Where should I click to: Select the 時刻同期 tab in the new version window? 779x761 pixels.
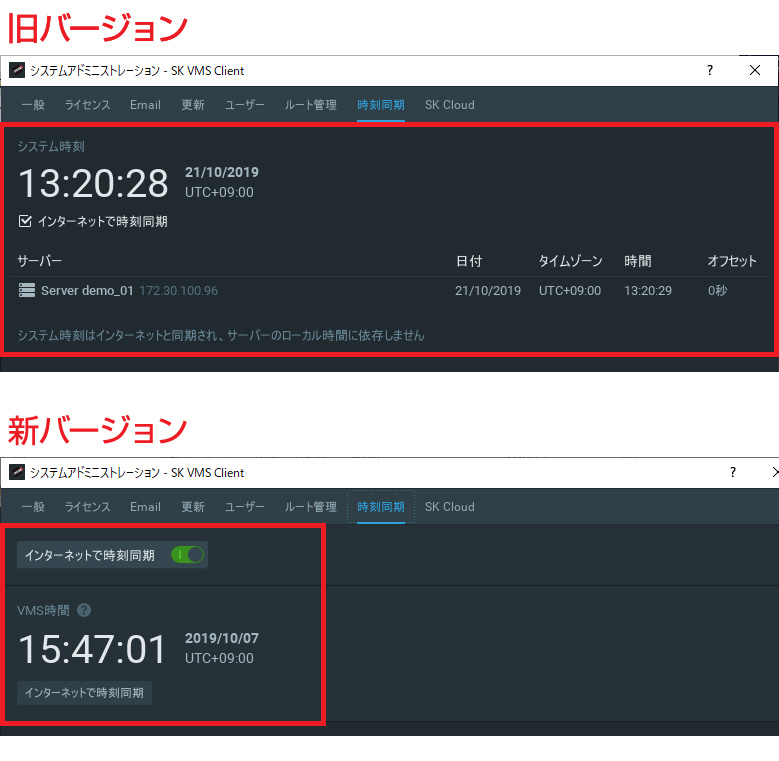tap(381, 507)
